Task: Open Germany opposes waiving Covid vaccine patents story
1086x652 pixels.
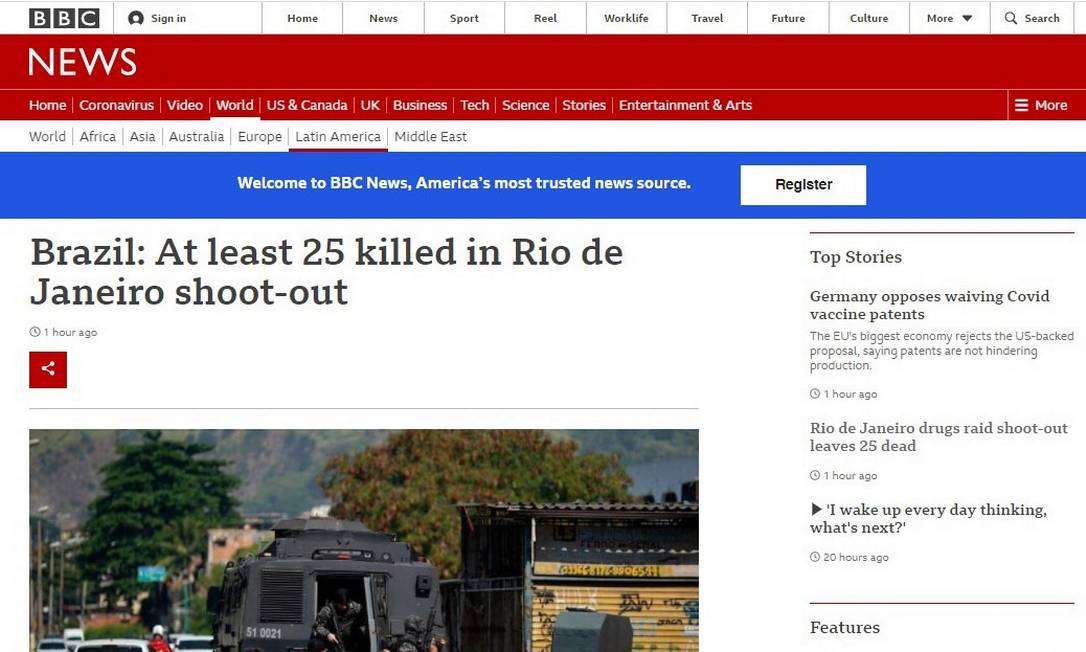Action: 929,305
